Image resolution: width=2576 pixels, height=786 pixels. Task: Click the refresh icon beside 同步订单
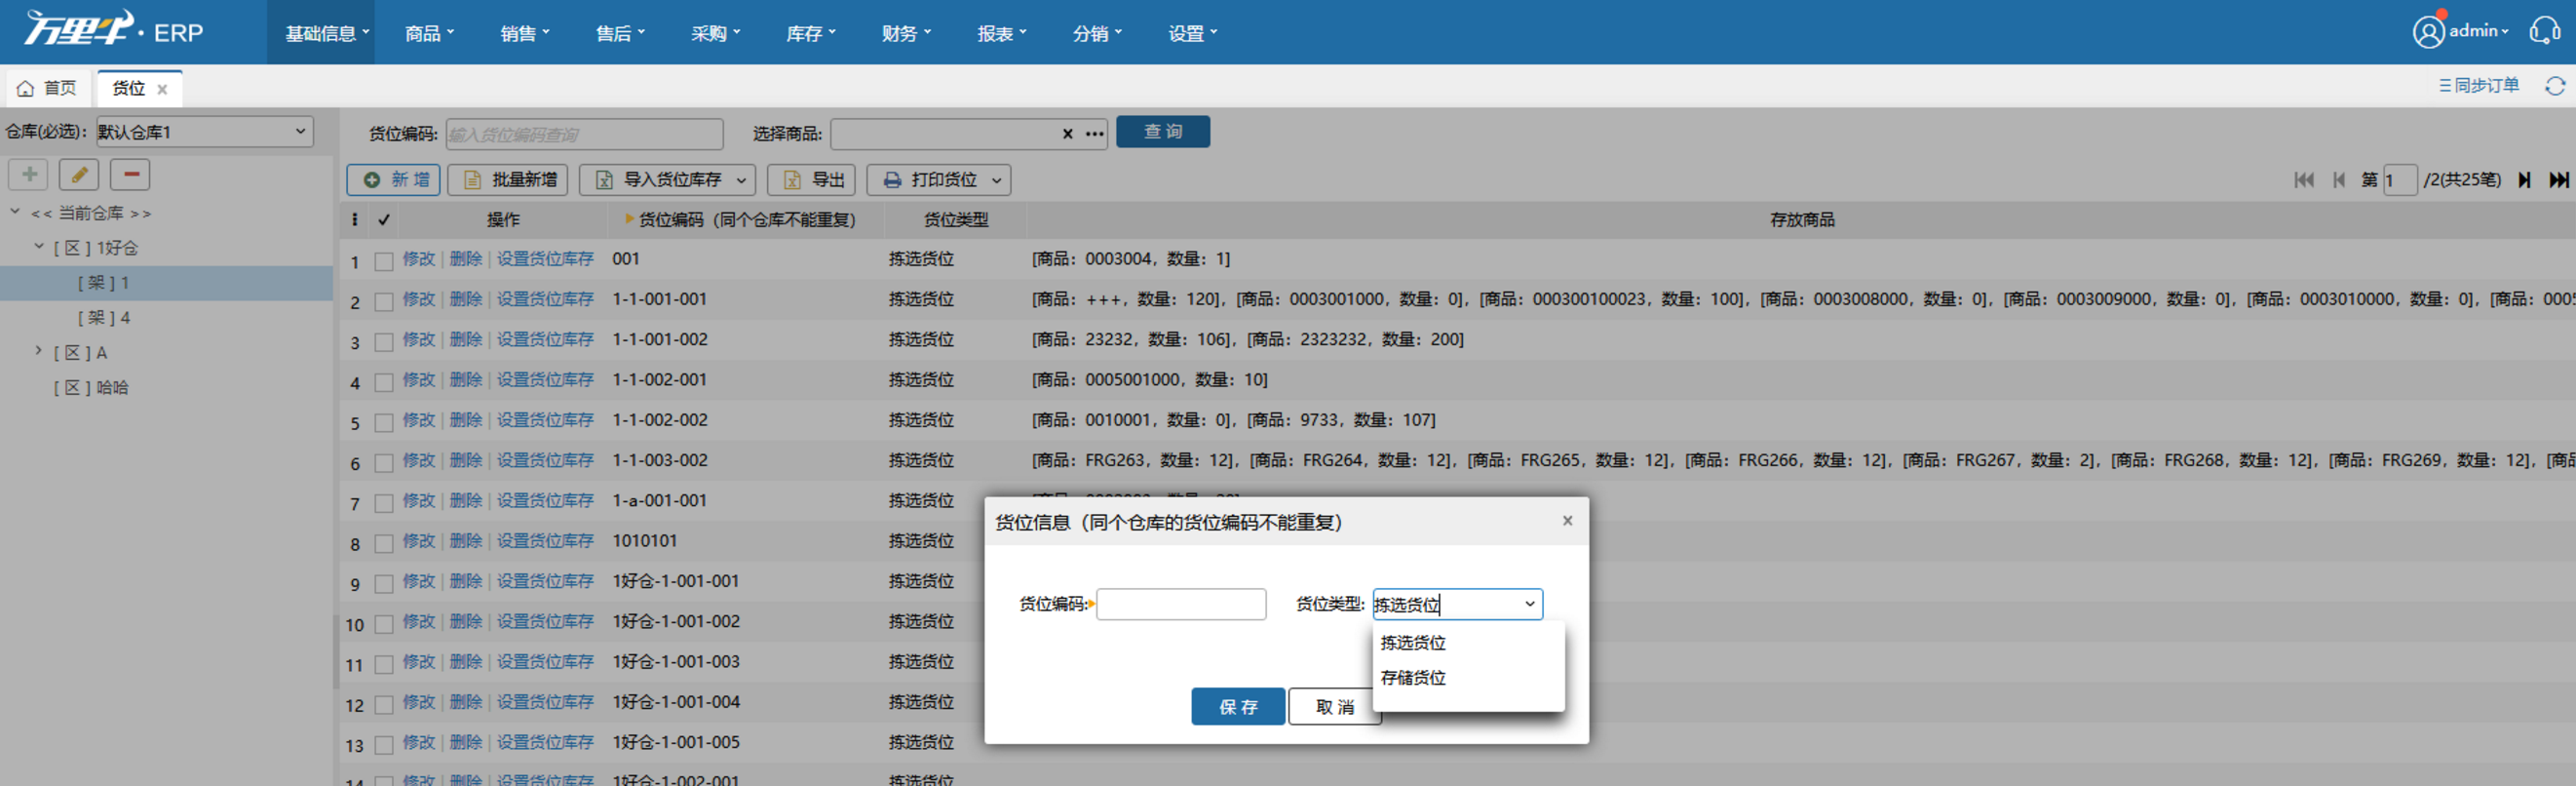pos(2555,86)
